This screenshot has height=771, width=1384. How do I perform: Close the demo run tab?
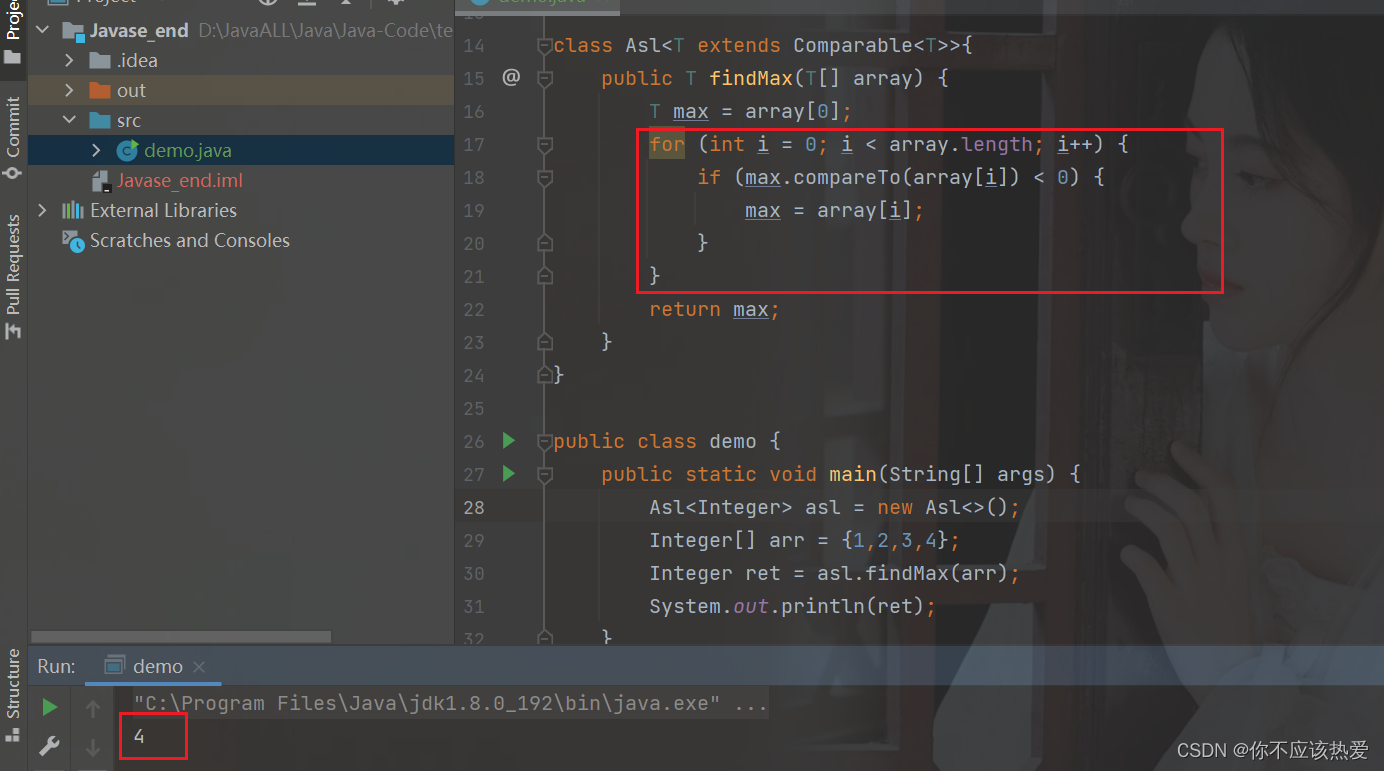tap(198, 665)
